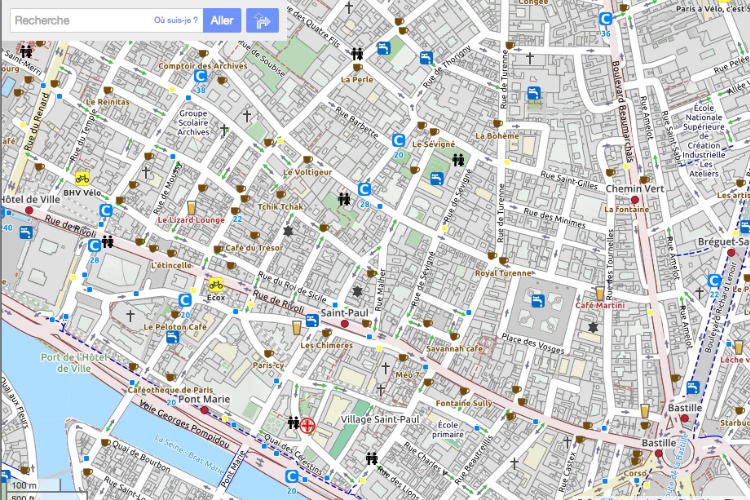Viewport: 750px width, 500px height.
Task: Click the 100 m scale bar
Action: 32,486
